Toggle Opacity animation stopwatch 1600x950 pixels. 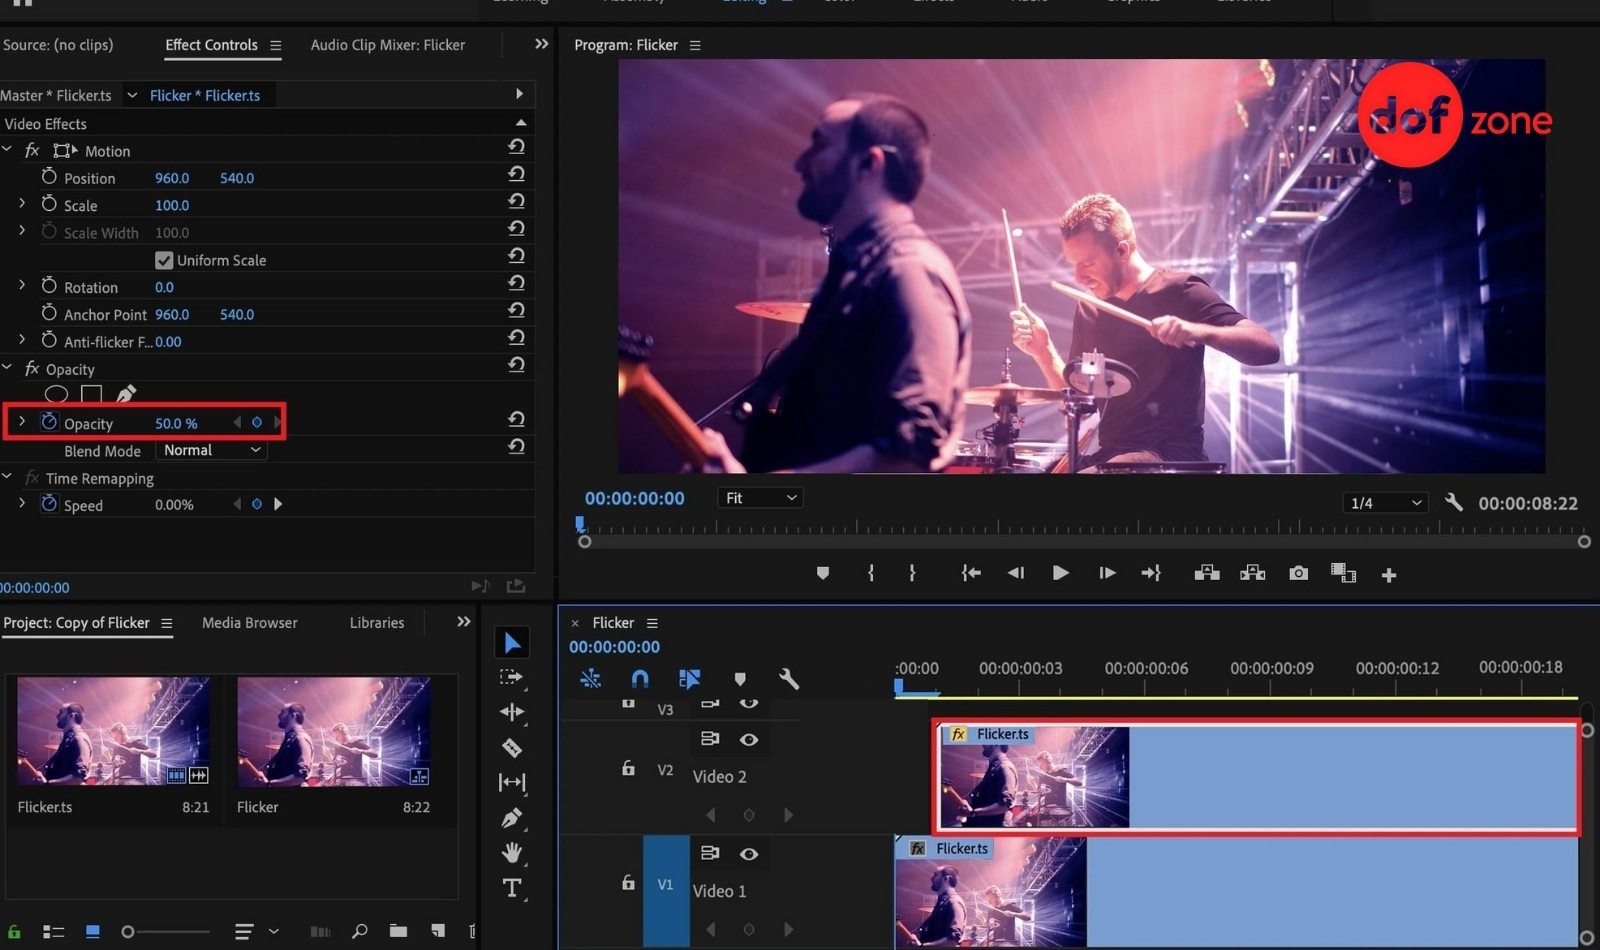49,421
